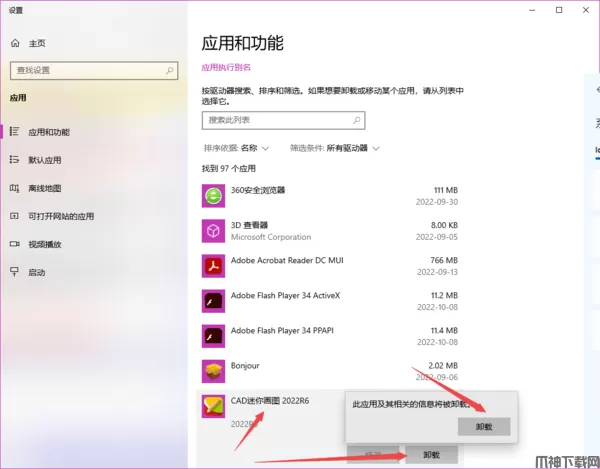This screenshot has width=600, height=469.
Task: Open the 筛选条件 所有驱动器 dropdown
Action: click(335, 148)
